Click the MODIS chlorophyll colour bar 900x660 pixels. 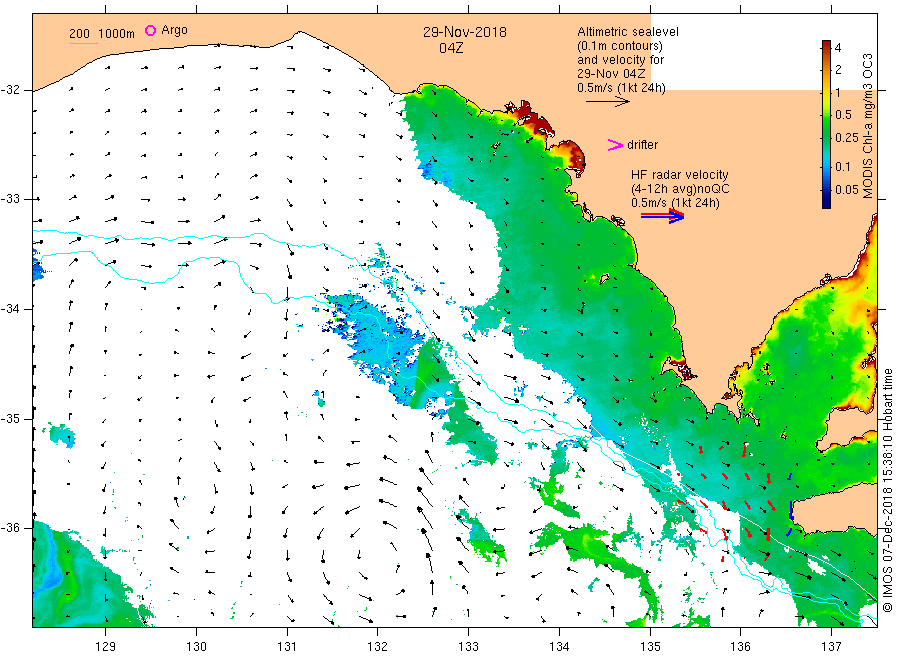tap(827, 124)
